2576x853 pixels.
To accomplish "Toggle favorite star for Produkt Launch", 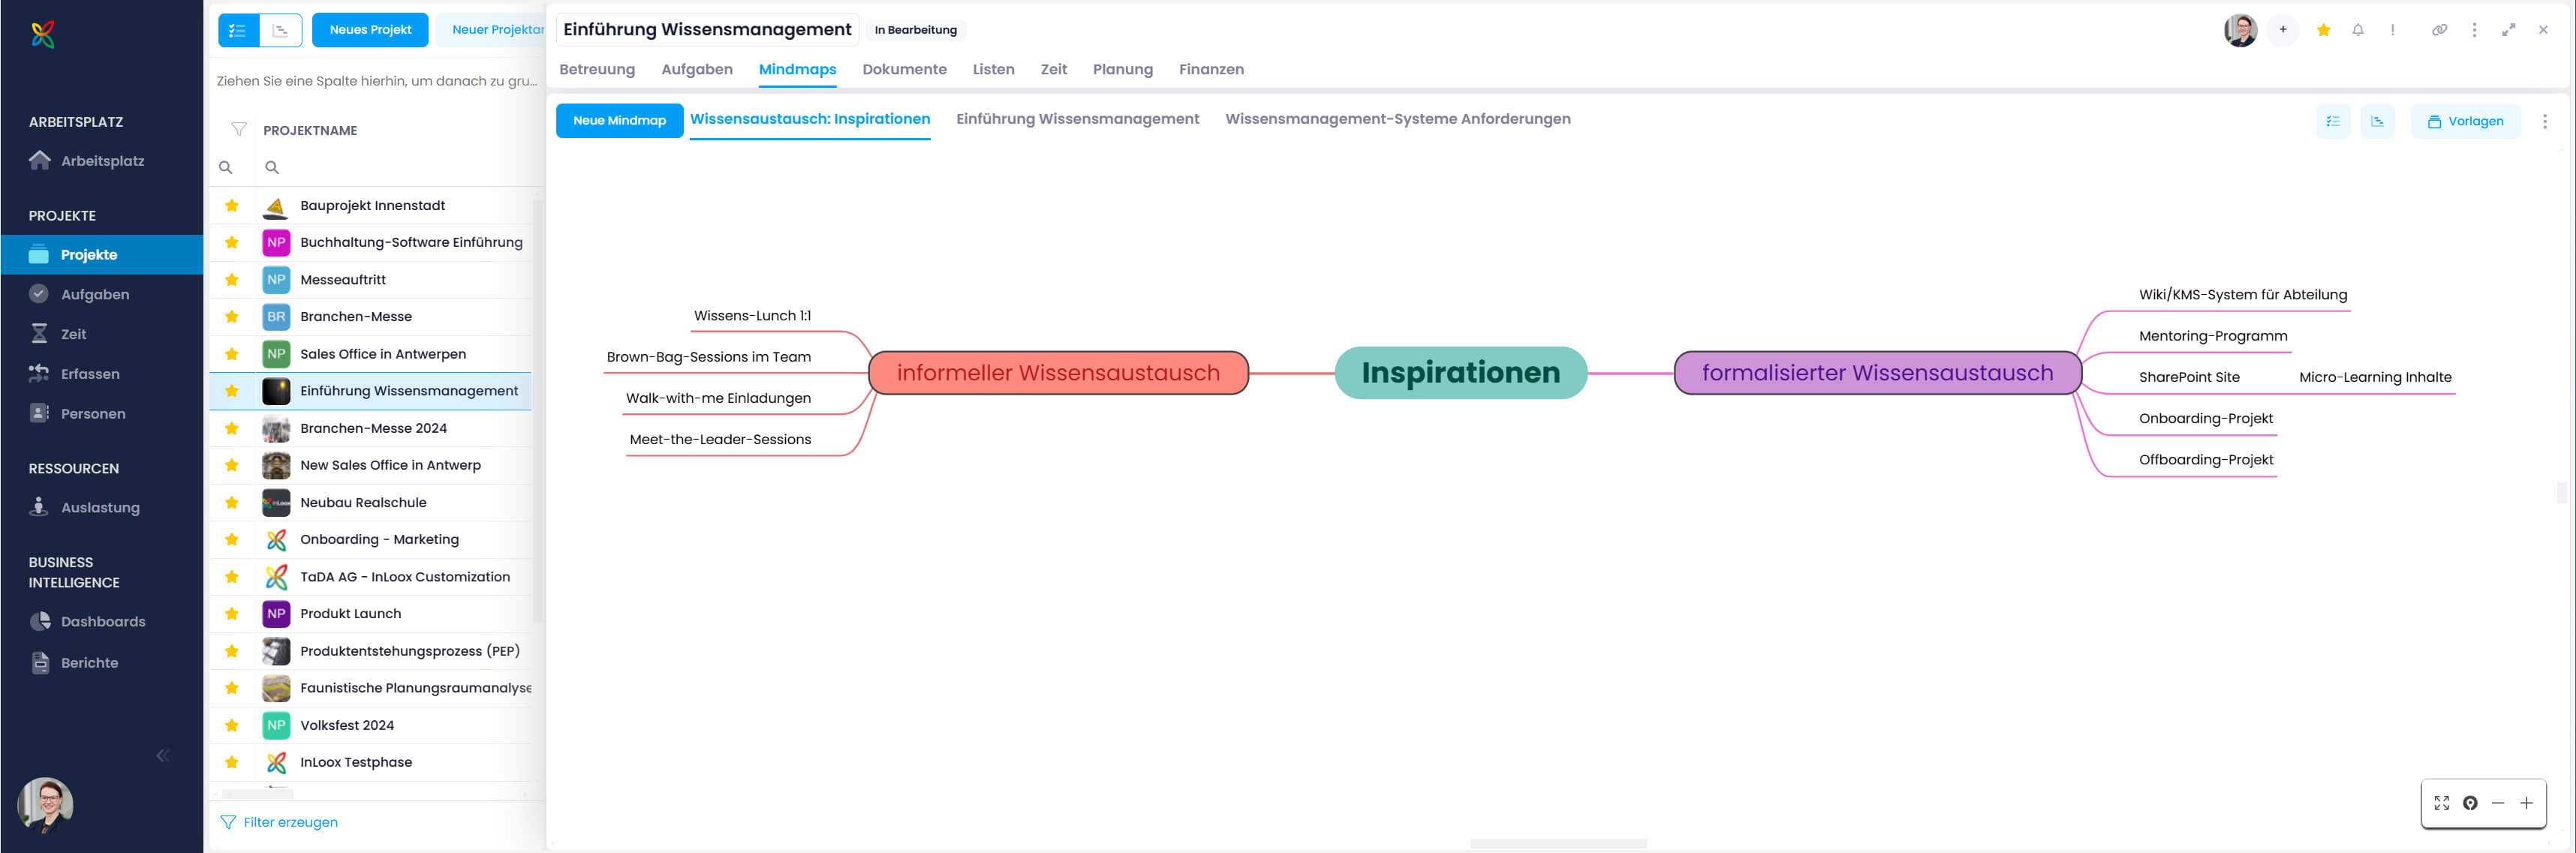I will (232, 613).
